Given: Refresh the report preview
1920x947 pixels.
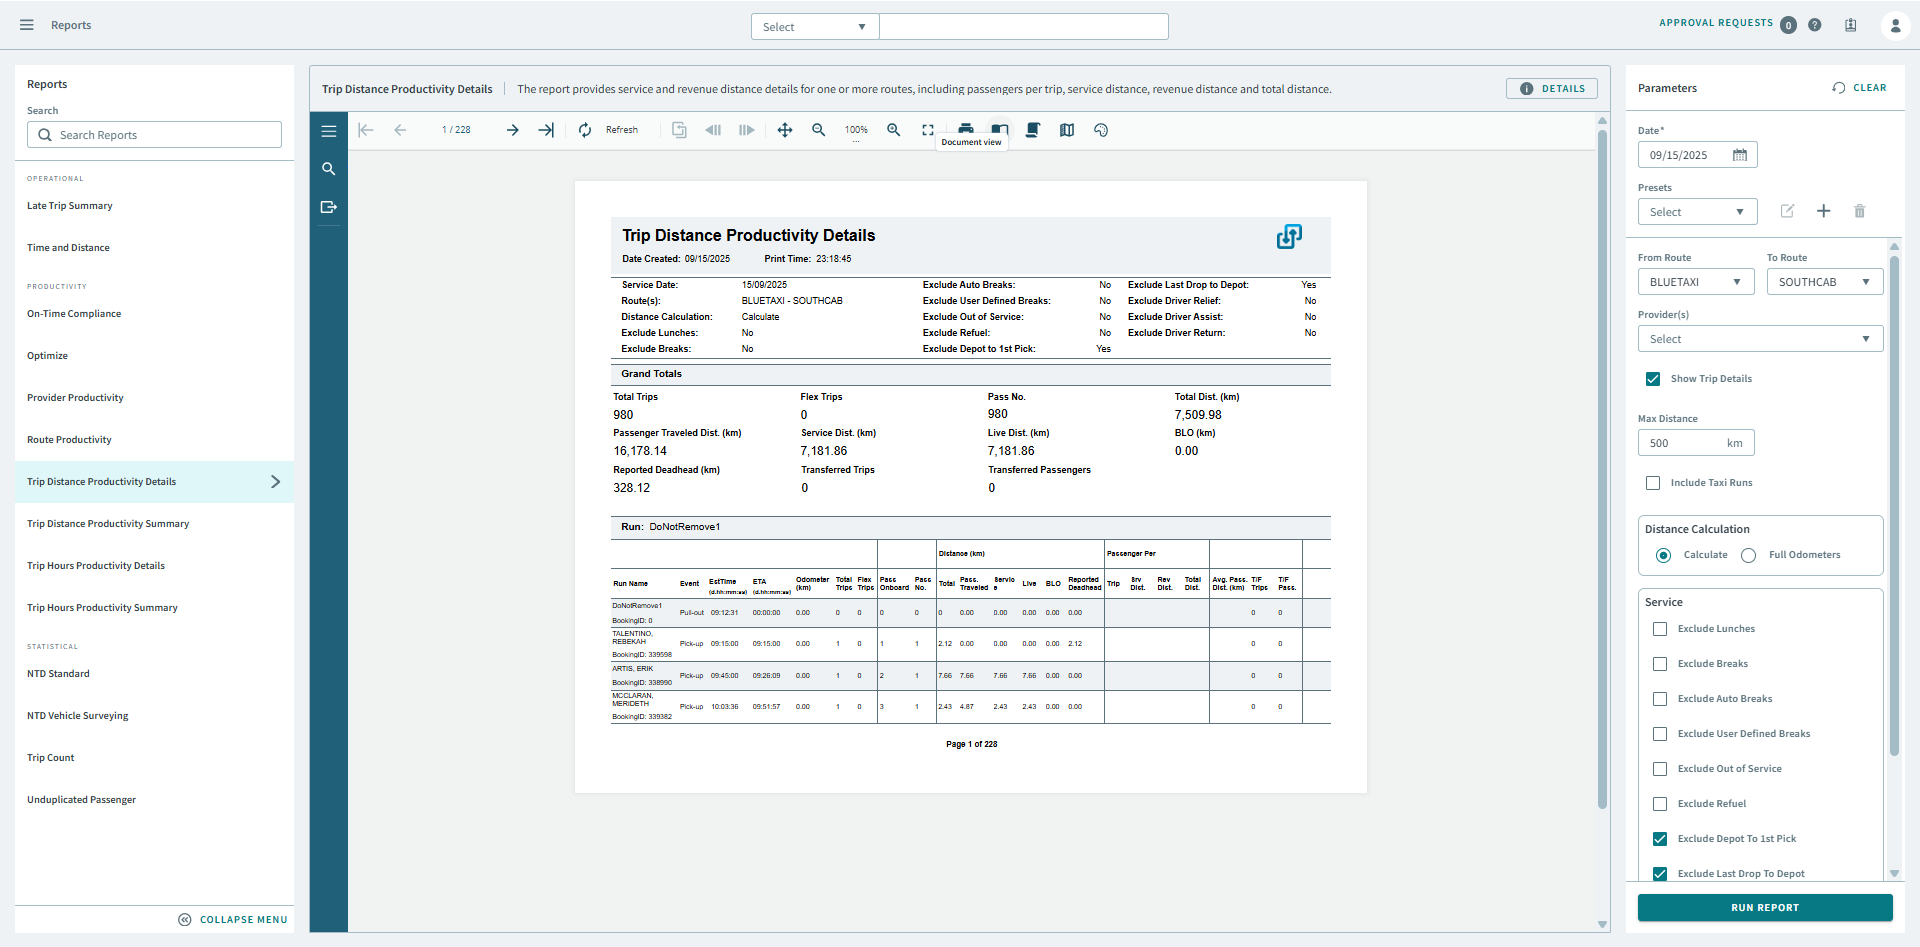Looking at the screenshot, I should tap(585, 130).
